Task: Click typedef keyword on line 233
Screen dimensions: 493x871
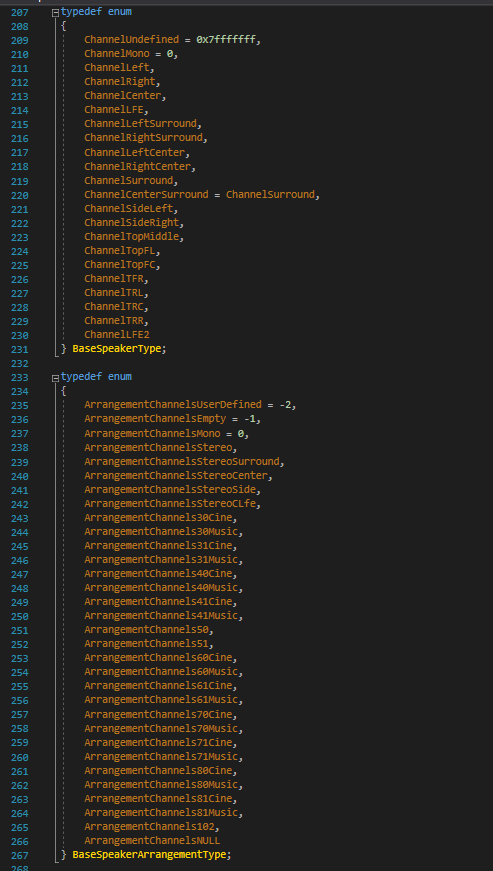Action: pyautogui.click(x=81, y=377)
